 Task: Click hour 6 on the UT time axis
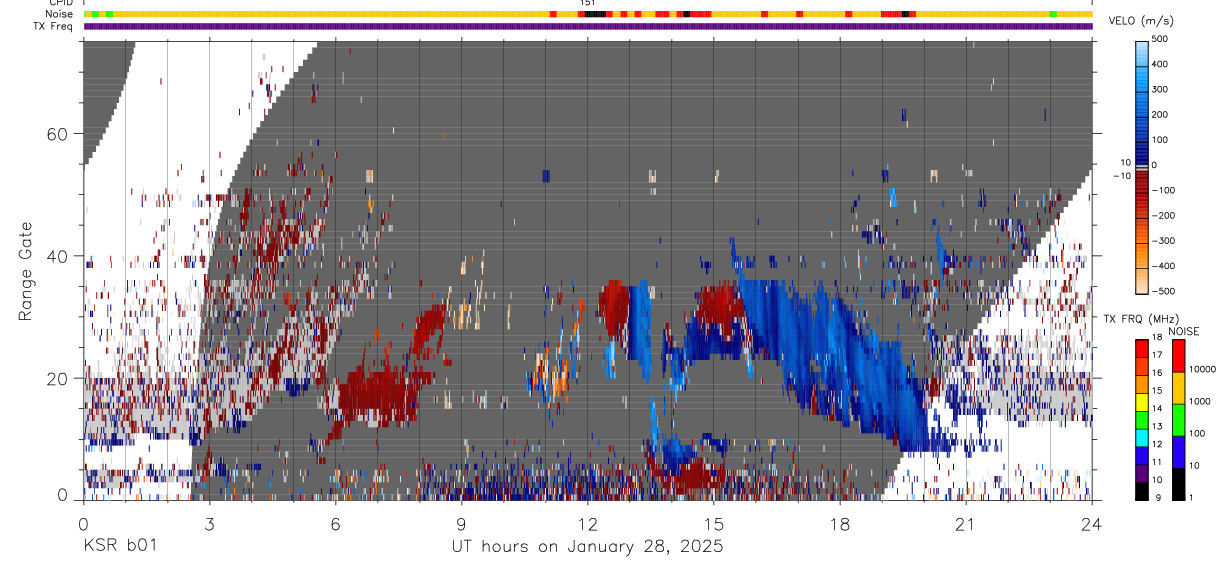[335, 524]
